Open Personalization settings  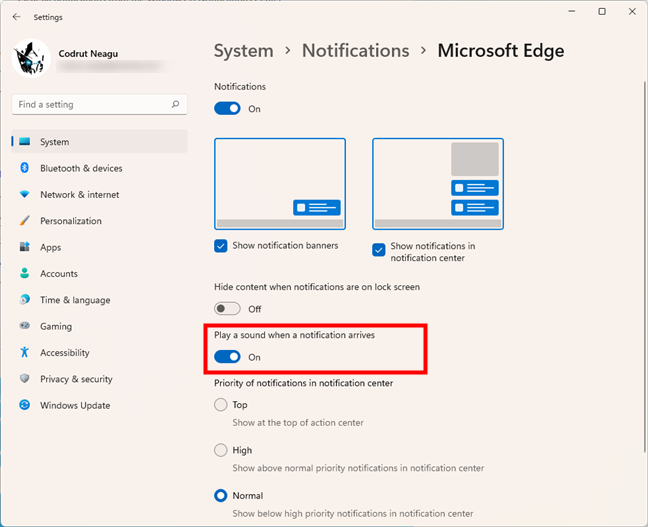(x=99, y=221)
